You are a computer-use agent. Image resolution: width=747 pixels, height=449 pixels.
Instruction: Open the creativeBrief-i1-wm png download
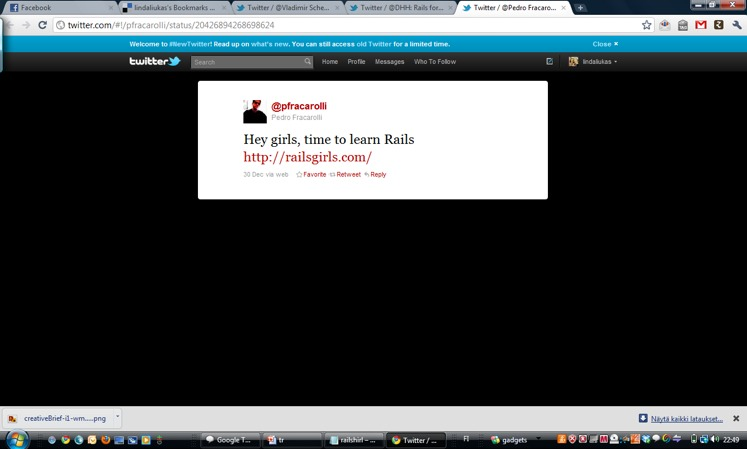(65, 418)
